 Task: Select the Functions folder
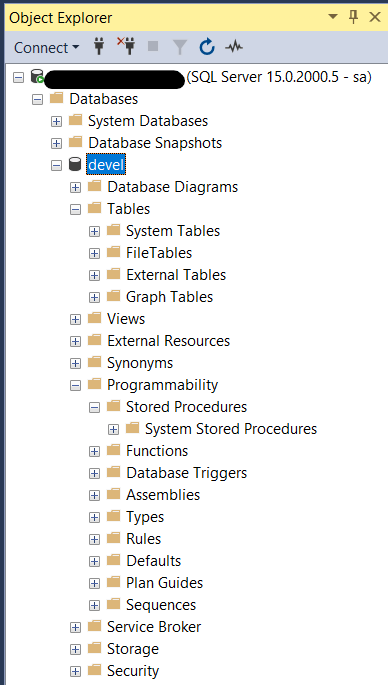pyautogui.click(x=157, y=451)
